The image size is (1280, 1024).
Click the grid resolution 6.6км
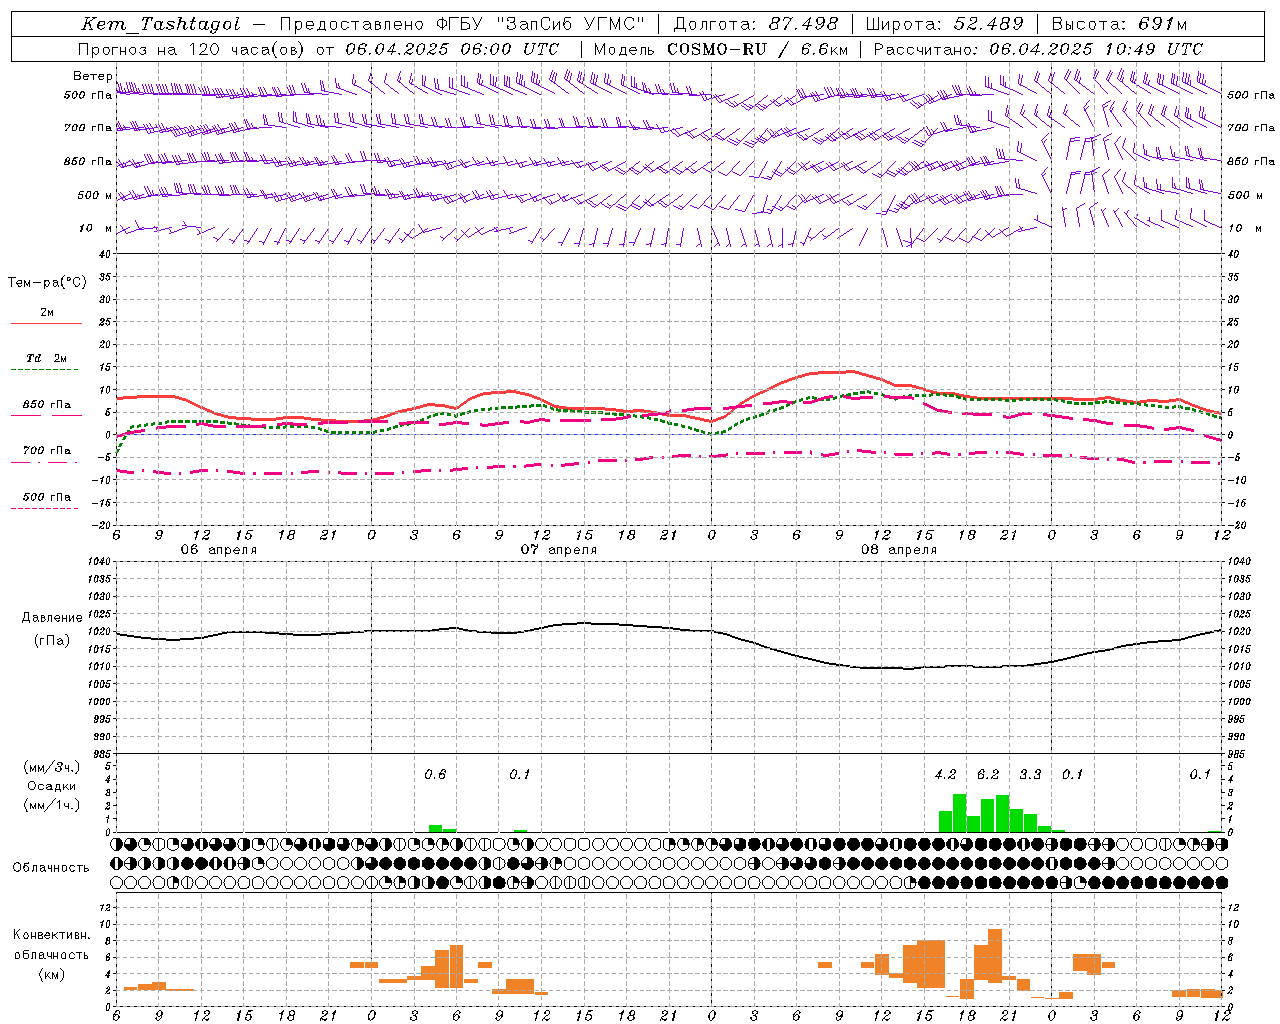click(x=824, y=49)
